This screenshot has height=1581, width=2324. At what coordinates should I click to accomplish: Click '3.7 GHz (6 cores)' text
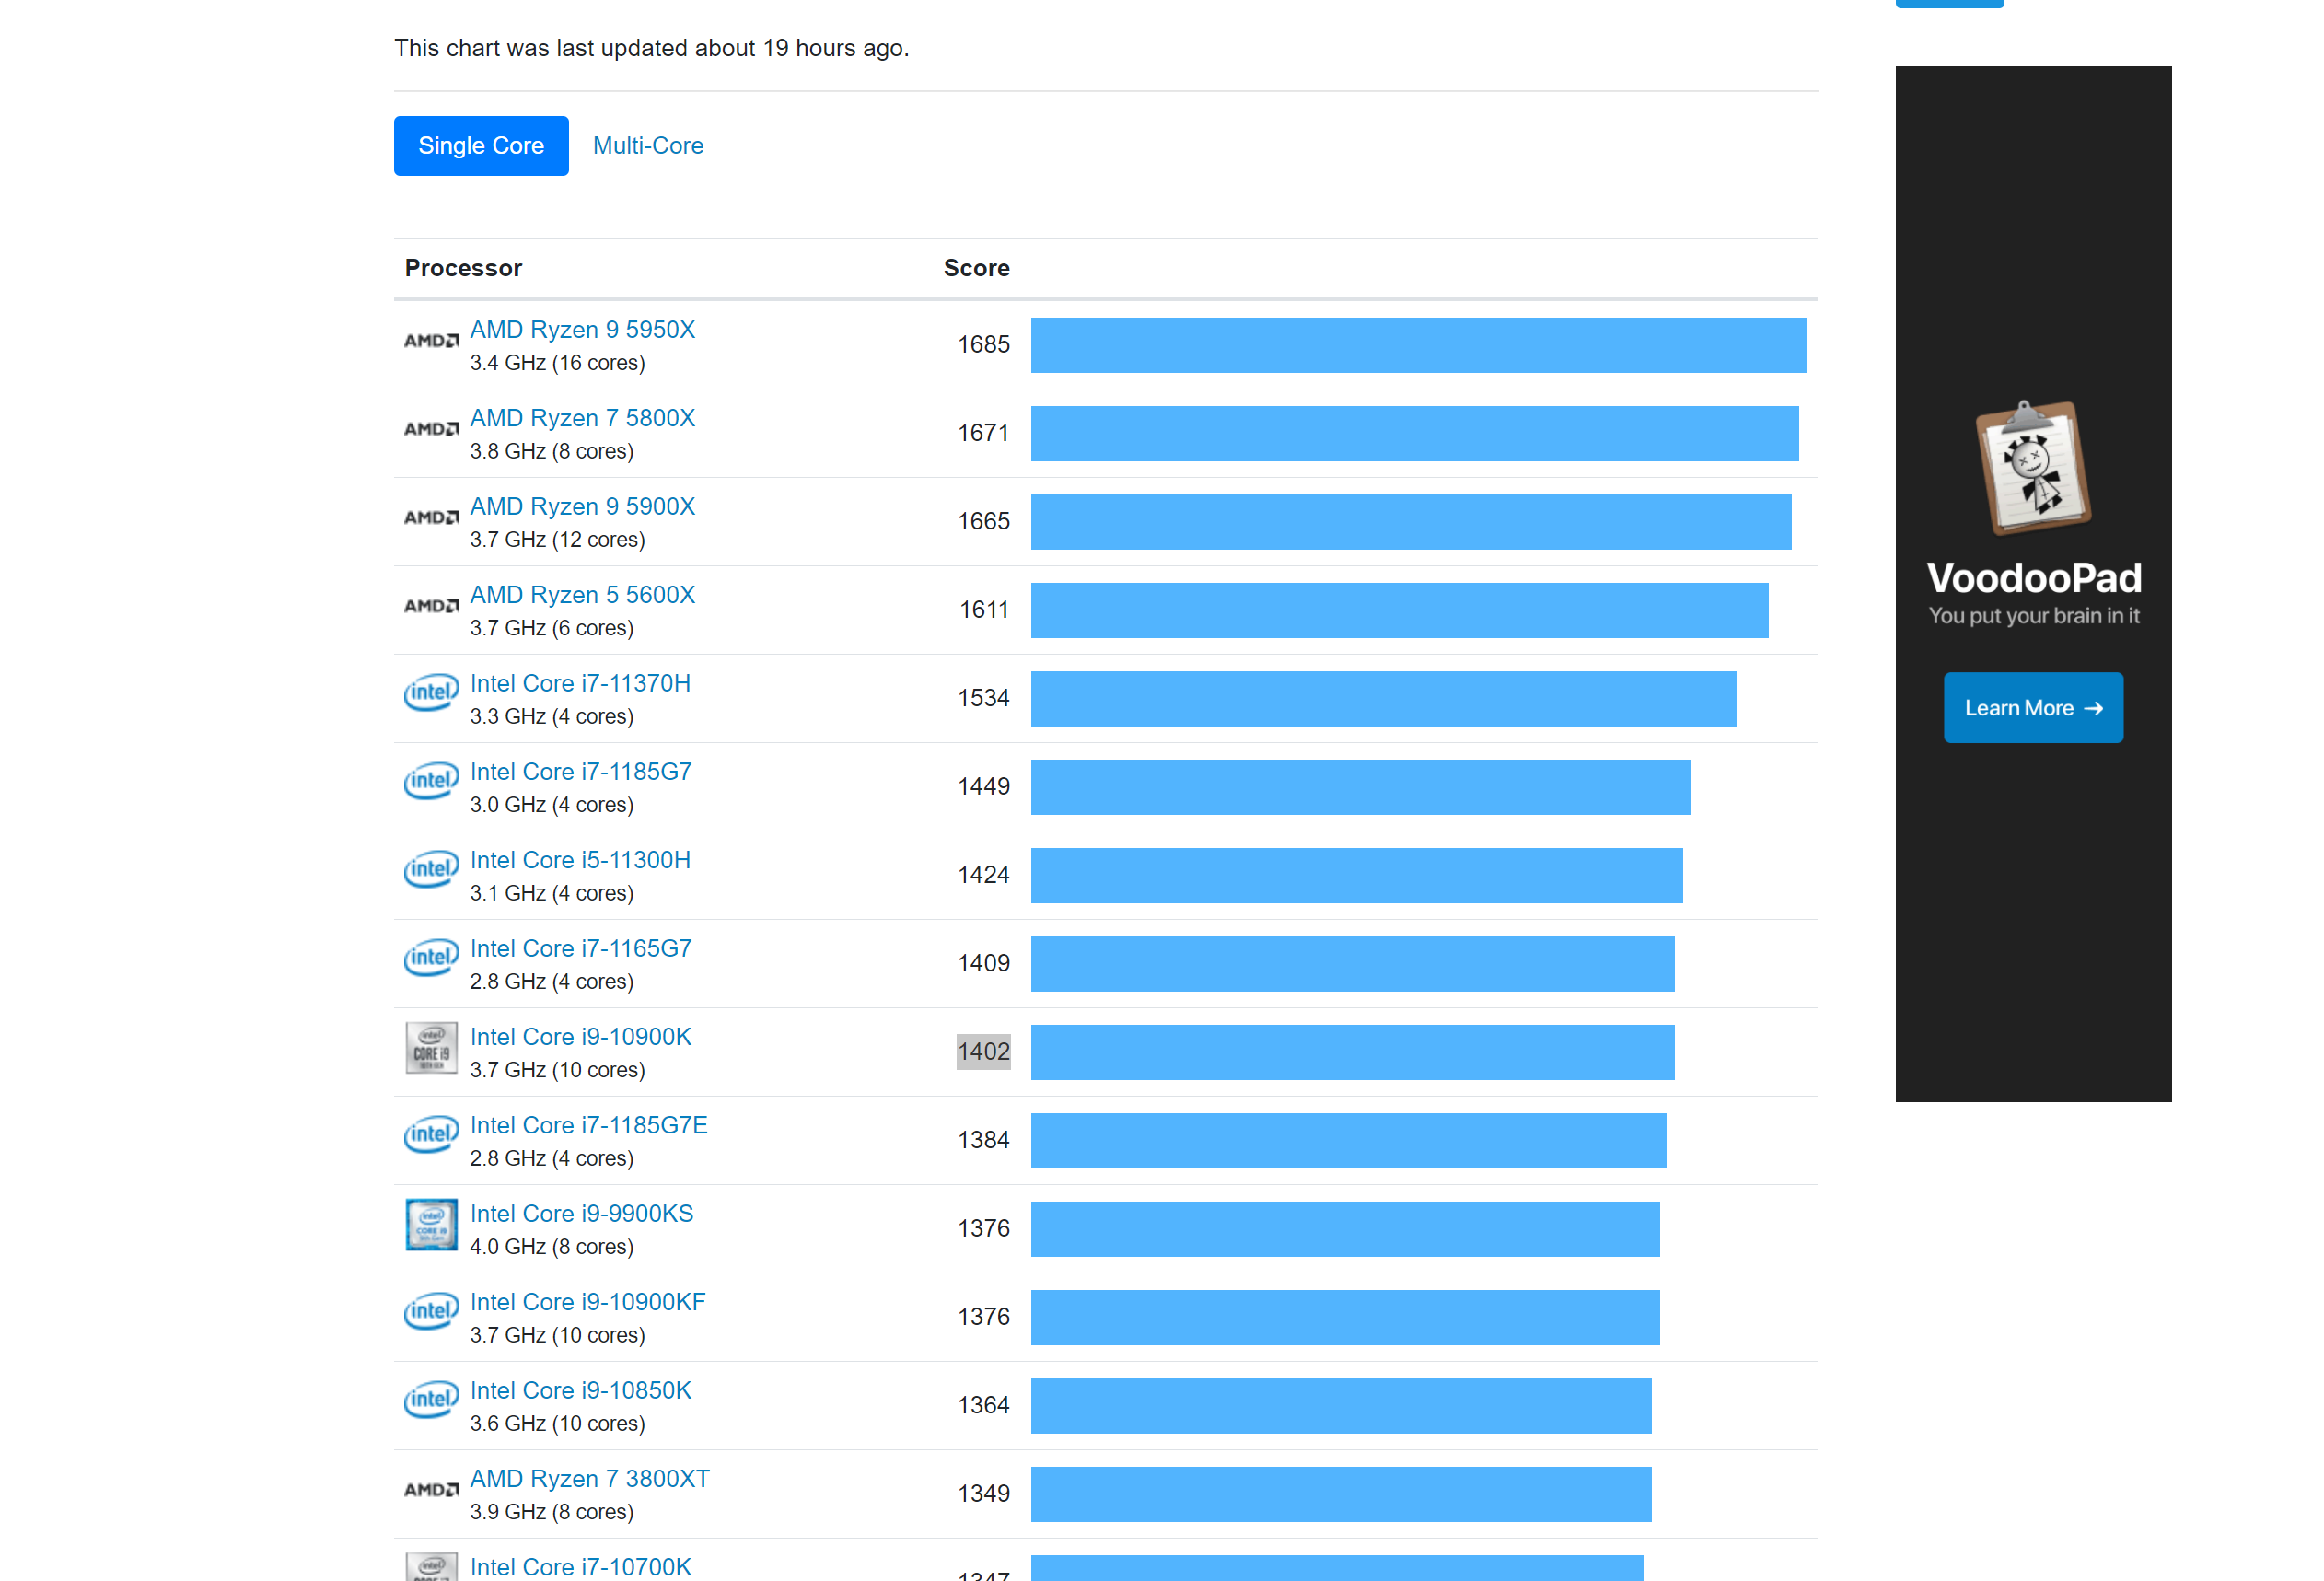click(551, 628)
